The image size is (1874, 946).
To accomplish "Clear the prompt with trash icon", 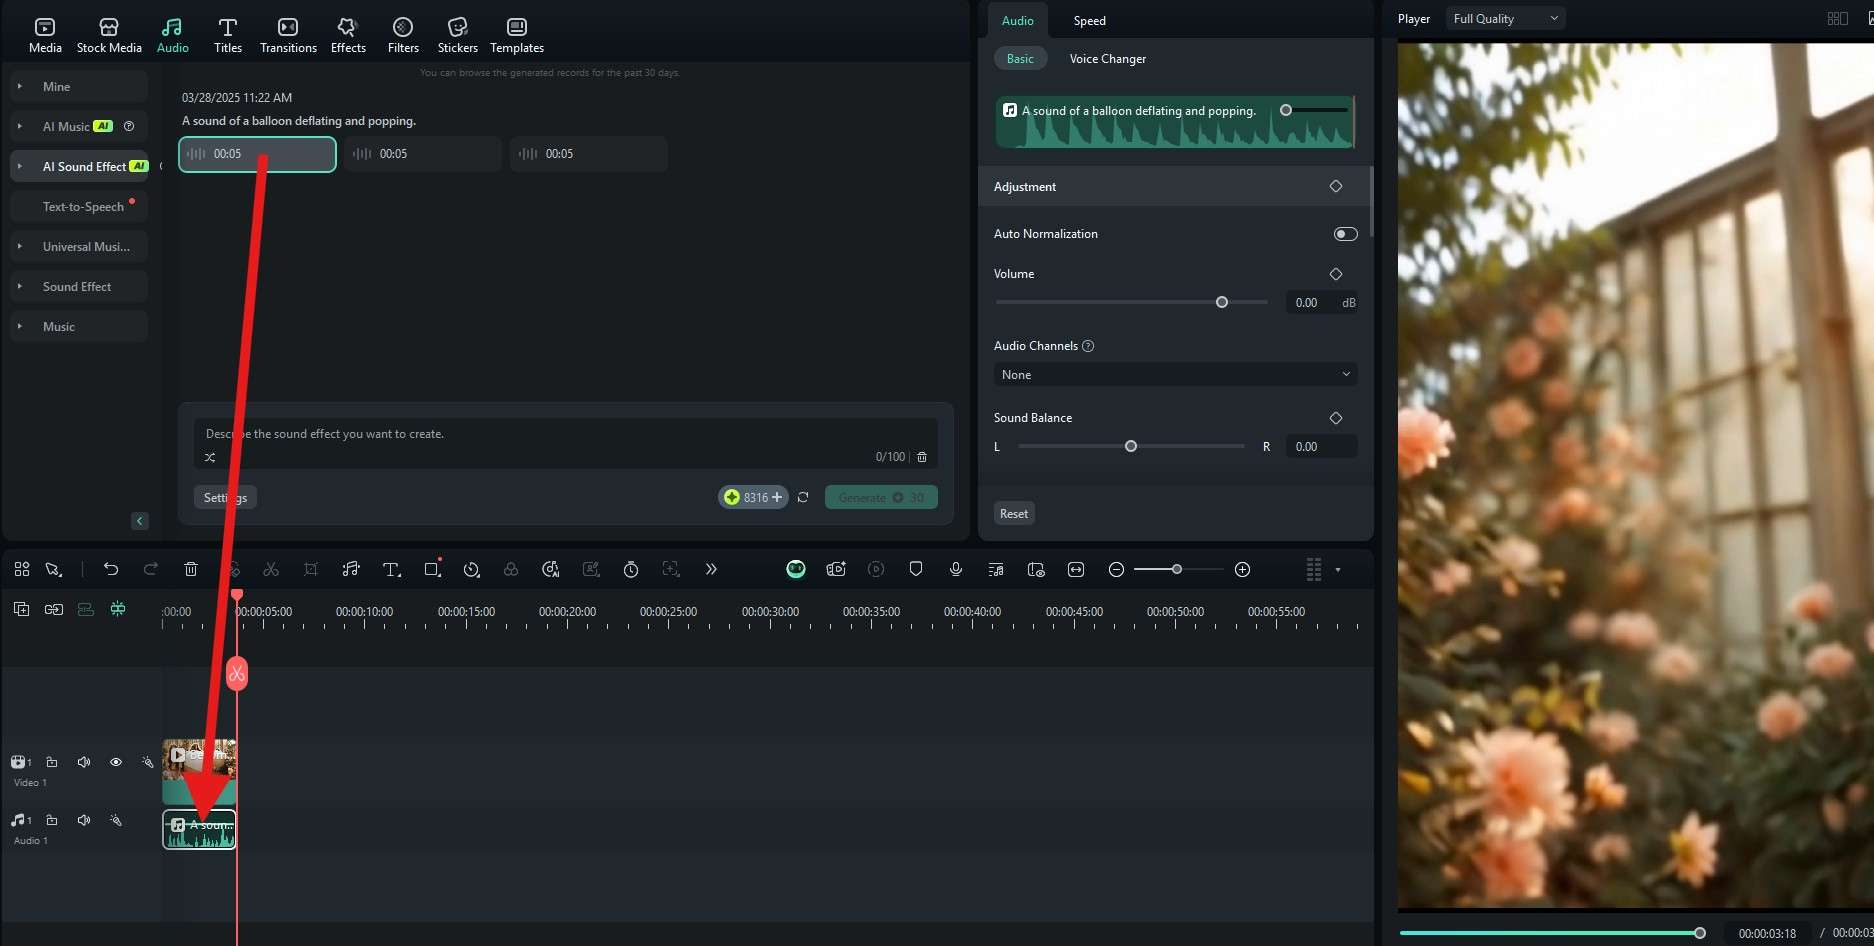I will coord(922,457).
